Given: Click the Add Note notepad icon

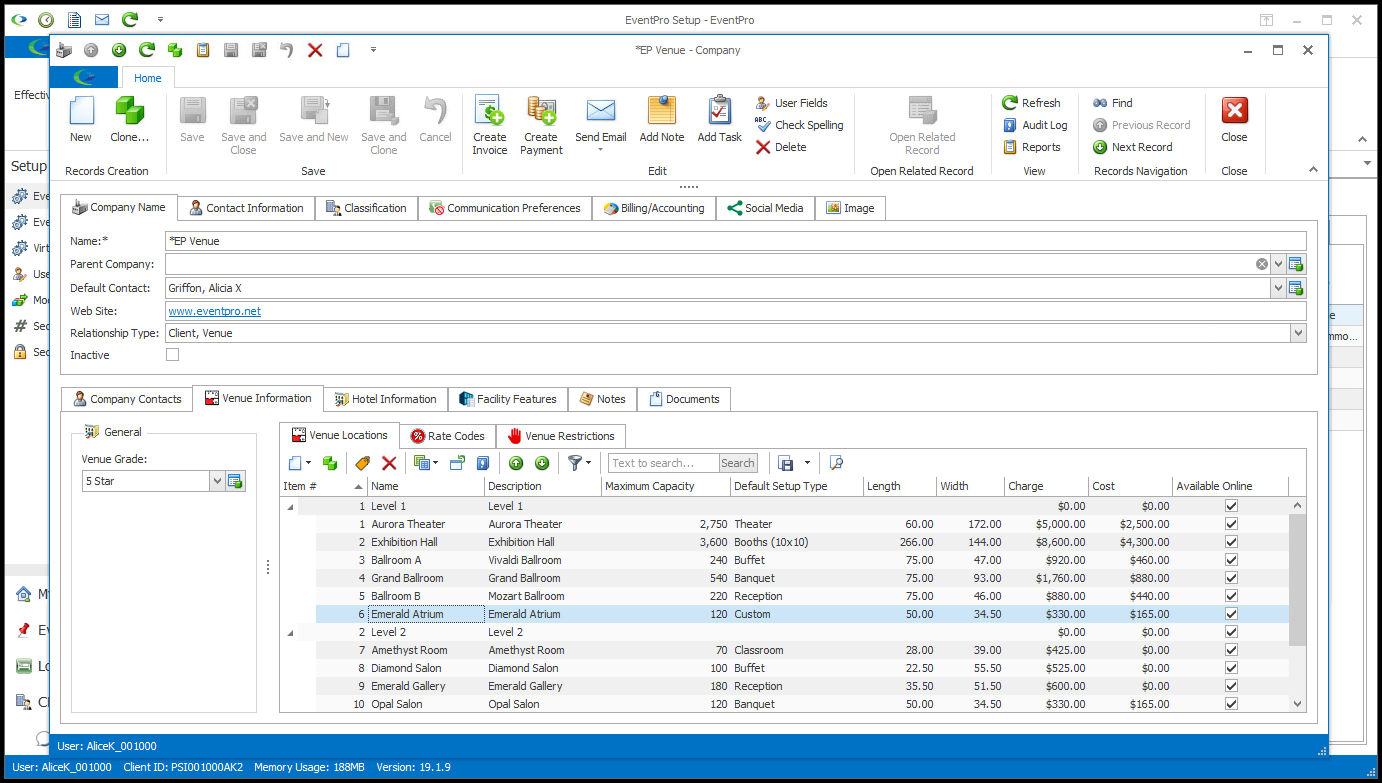Looking at the screenshot, I should pyautogui.click(x=662, y=112).
